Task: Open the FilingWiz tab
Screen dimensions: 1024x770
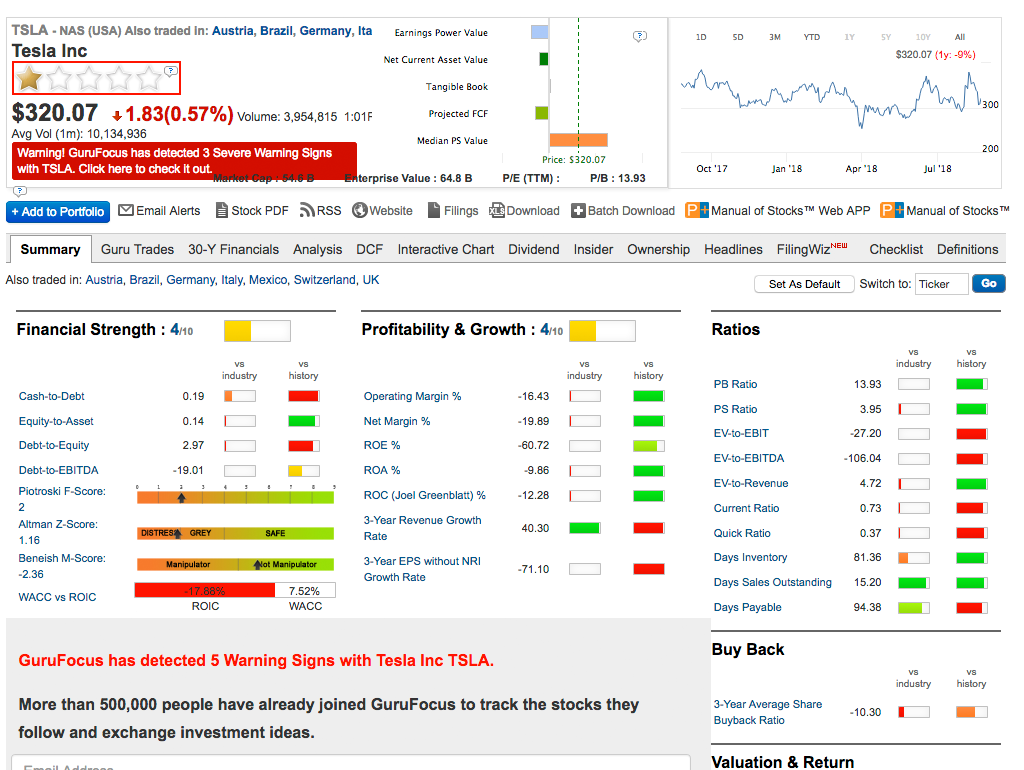Action: (x=812, y=249)
